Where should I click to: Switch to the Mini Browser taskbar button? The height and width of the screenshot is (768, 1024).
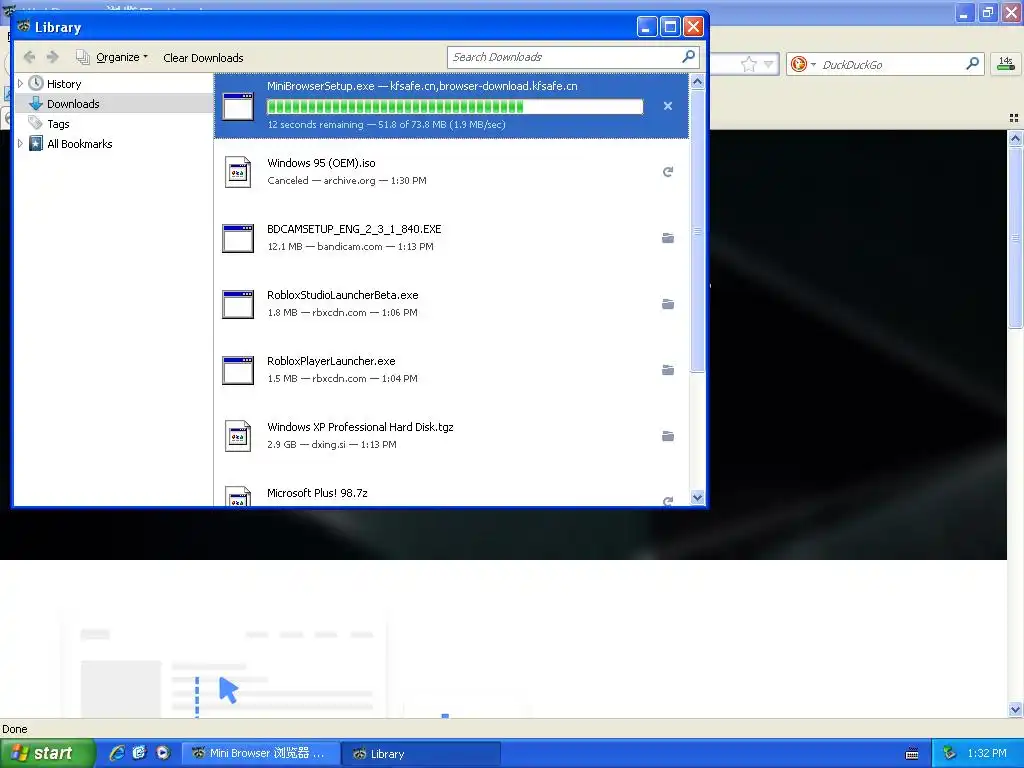260,754
